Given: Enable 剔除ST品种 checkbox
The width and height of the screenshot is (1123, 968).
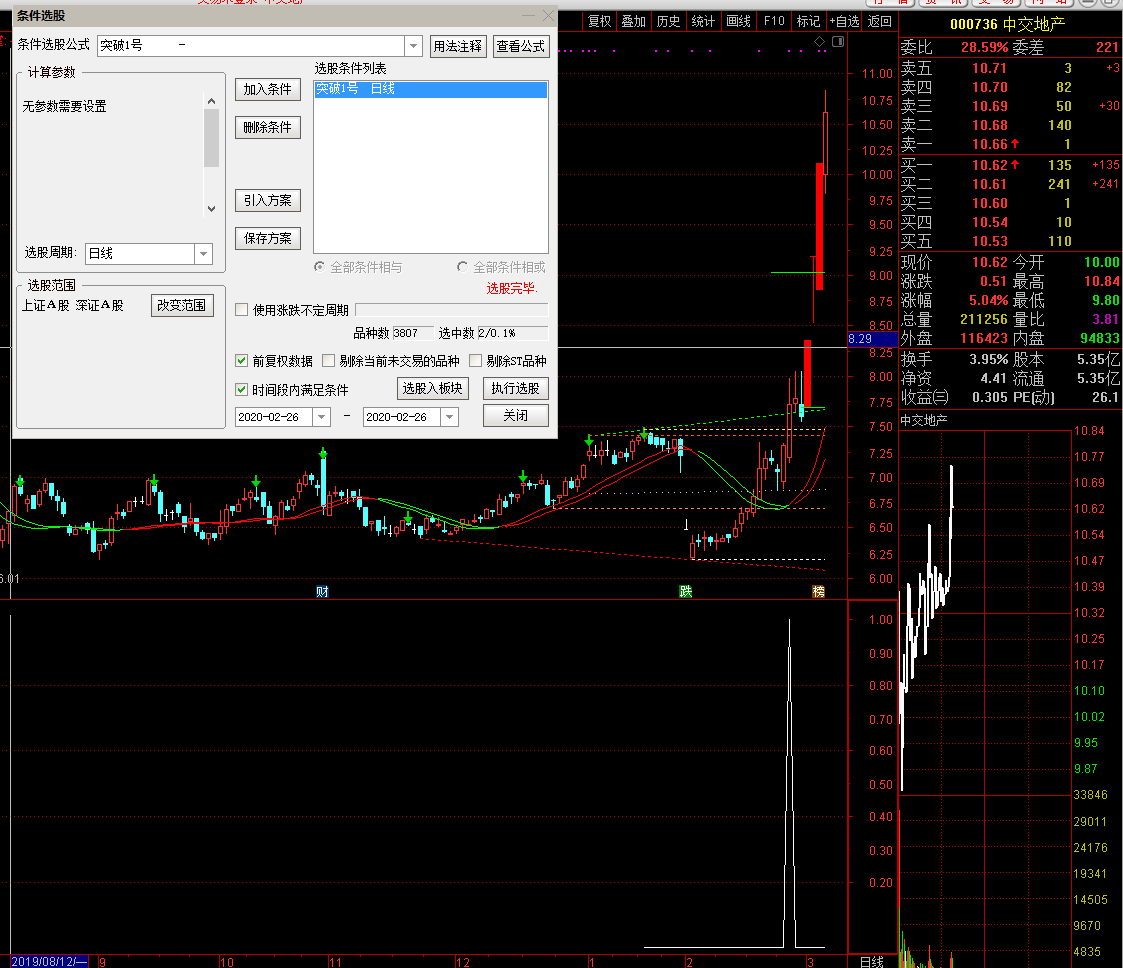Looking at the screenshot, I should coord(476,361).
